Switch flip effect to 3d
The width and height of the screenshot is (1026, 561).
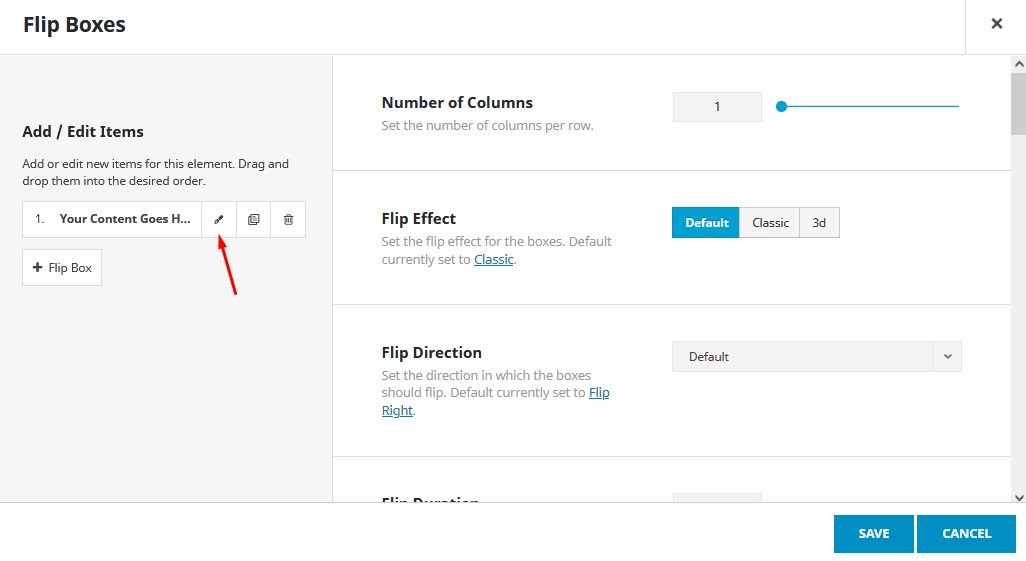click(819, 223)
